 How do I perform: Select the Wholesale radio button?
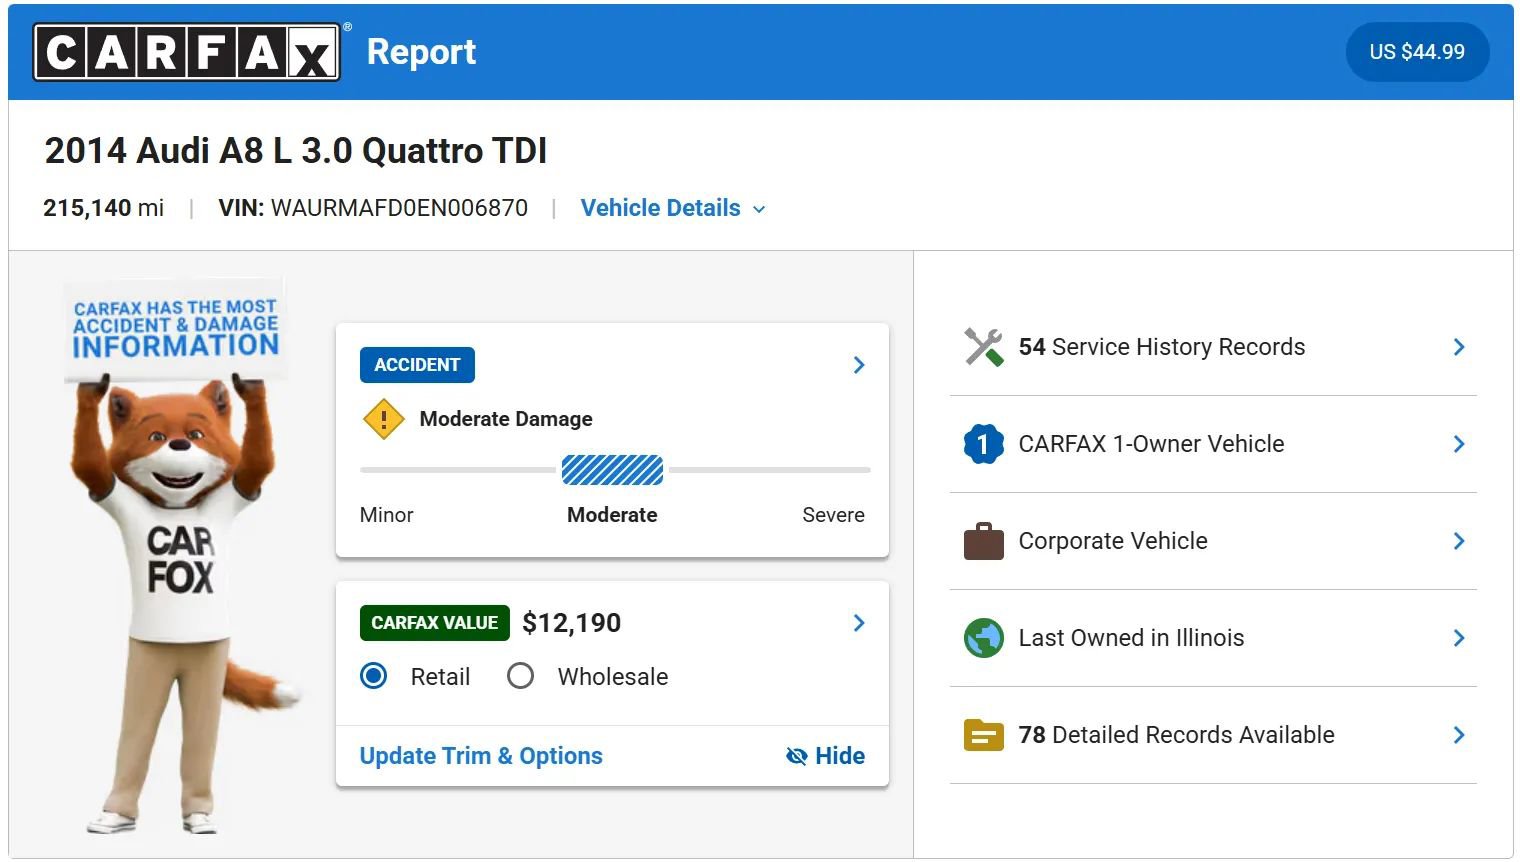point(520,676)
